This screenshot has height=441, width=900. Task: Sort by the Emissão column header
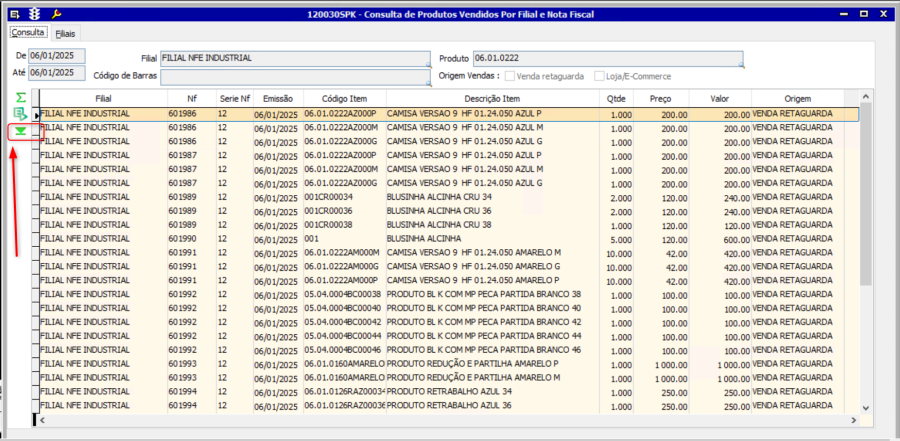(x=278, y=99)
